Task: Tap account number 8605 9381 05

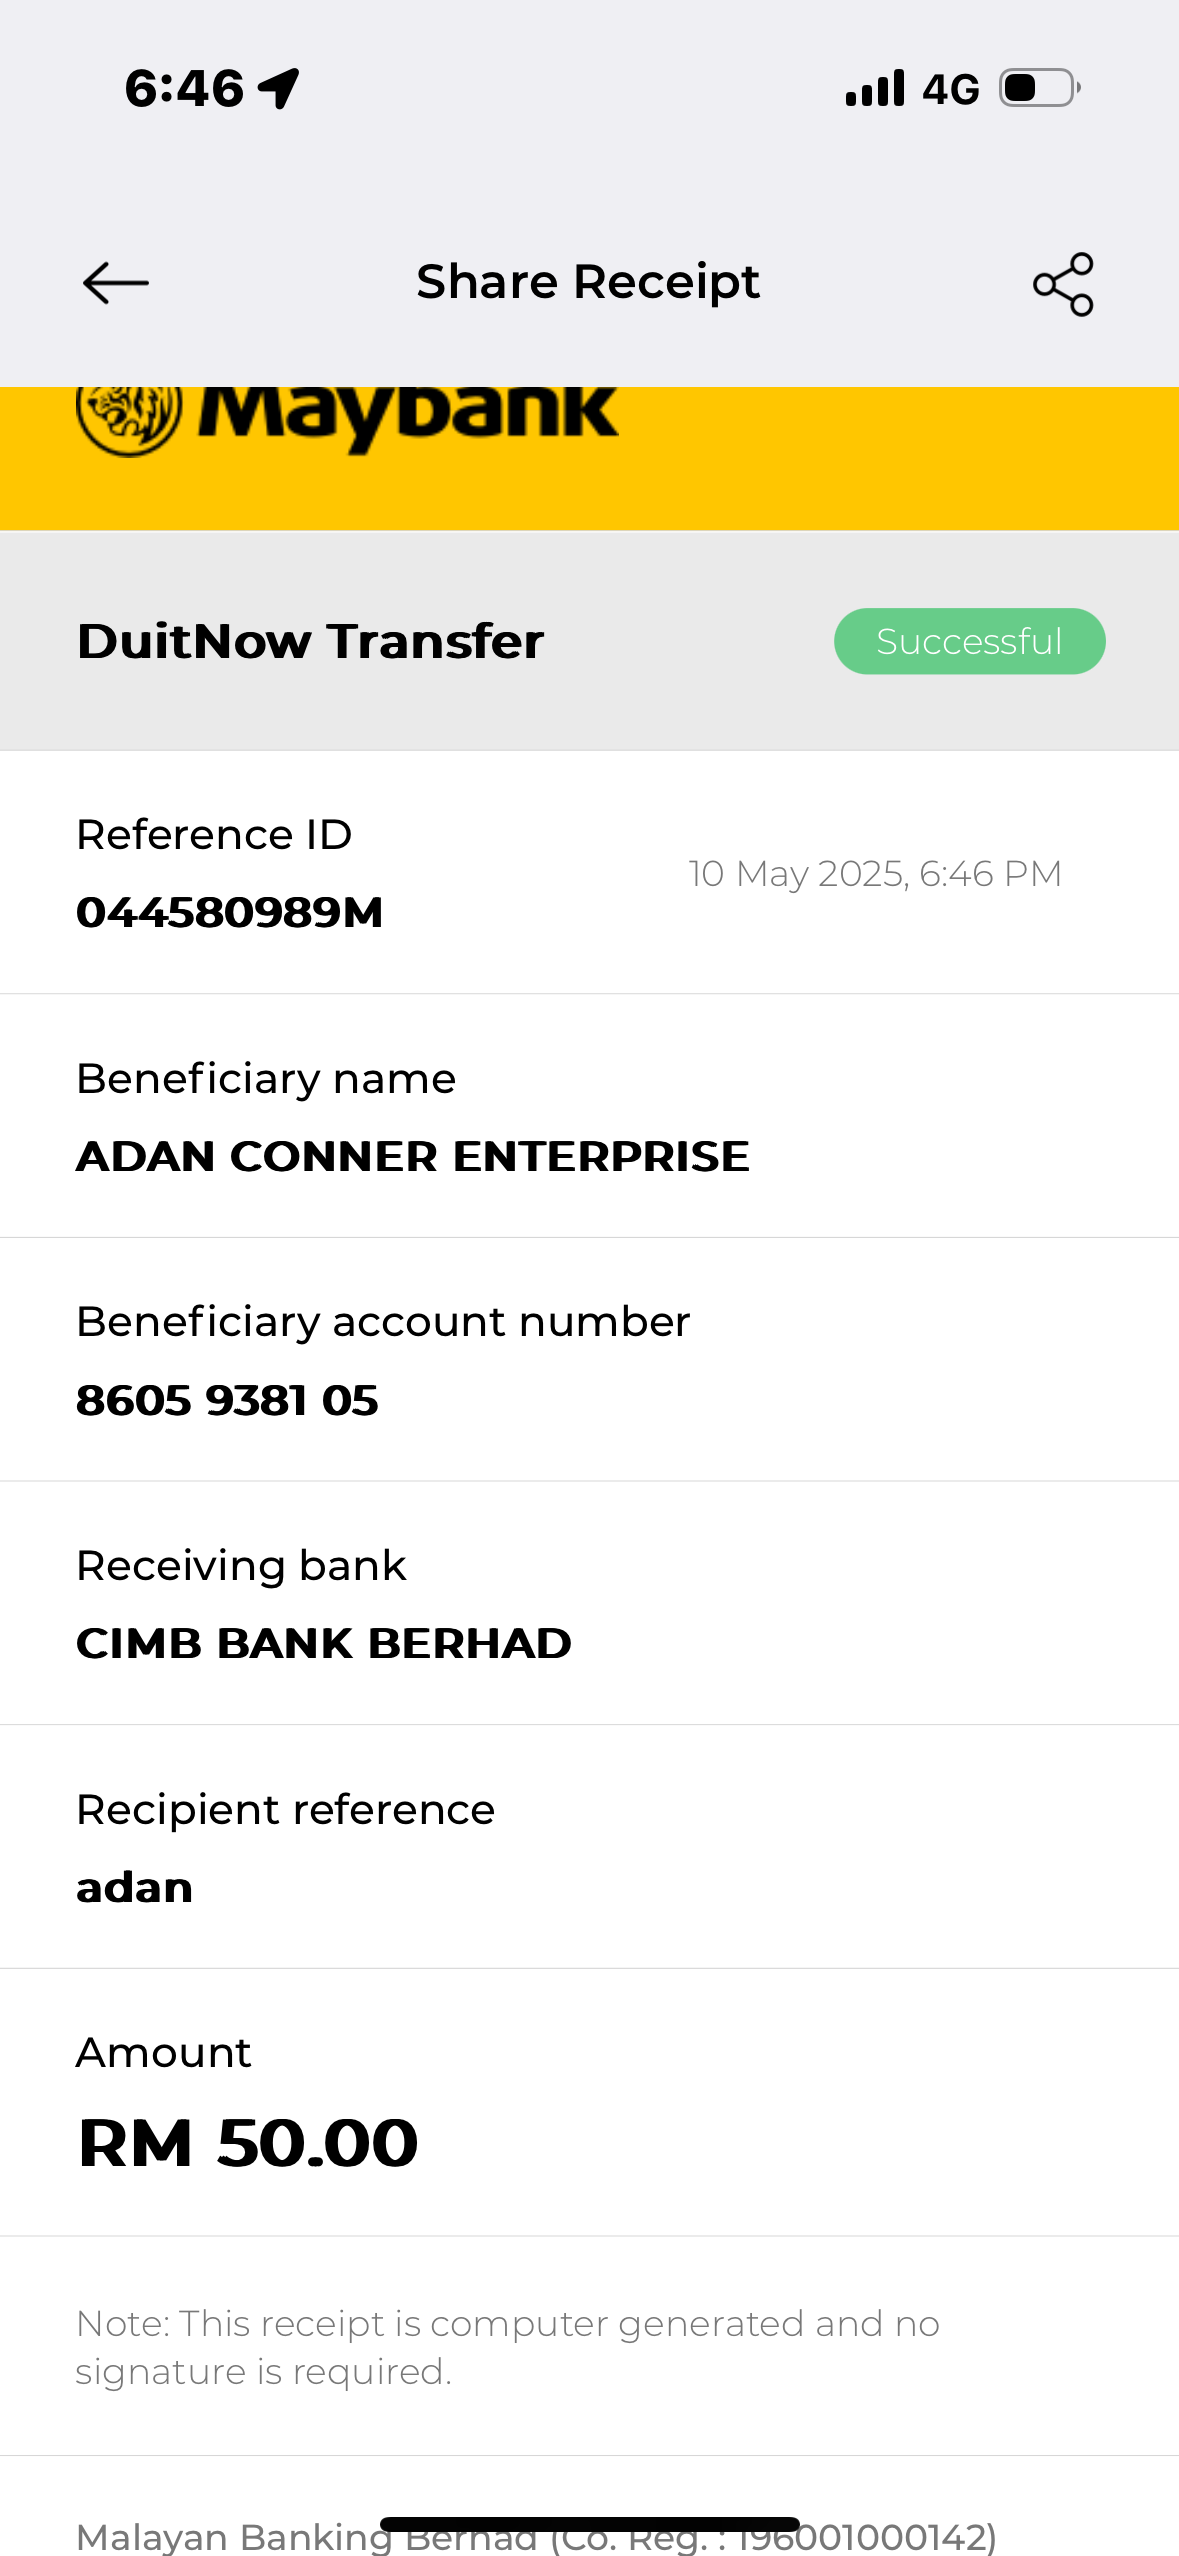Action: [x=228, y=1400]
